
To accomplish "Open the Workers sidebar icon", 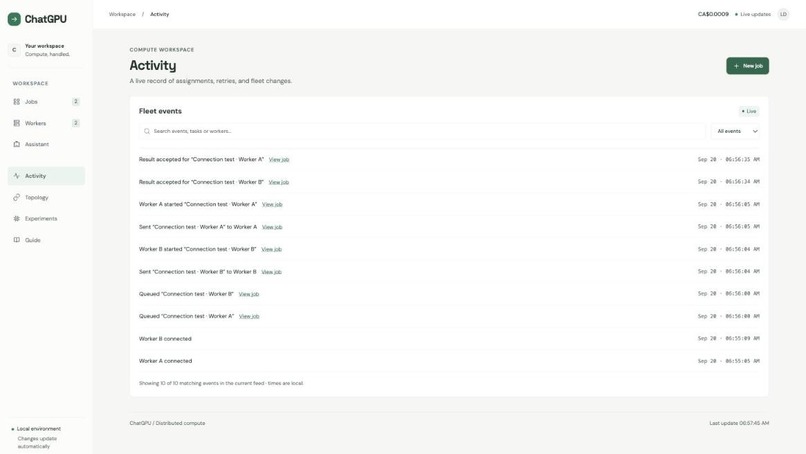I will (16, 123).
